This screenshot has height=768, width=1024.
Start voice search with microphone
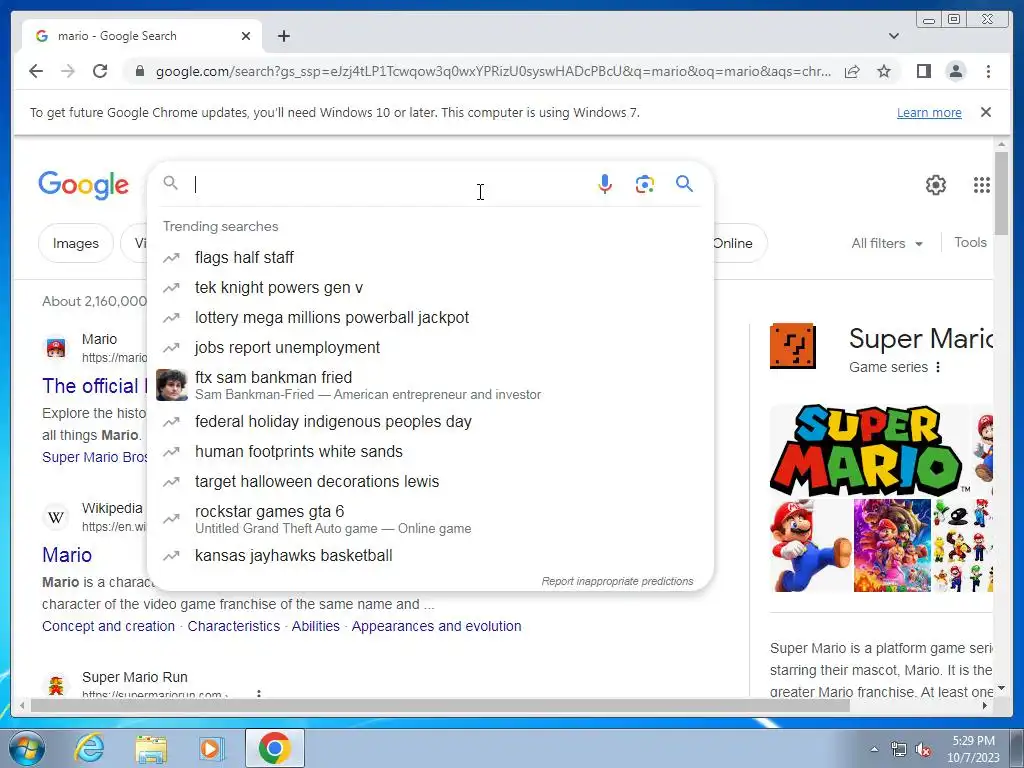coord(605,184)
